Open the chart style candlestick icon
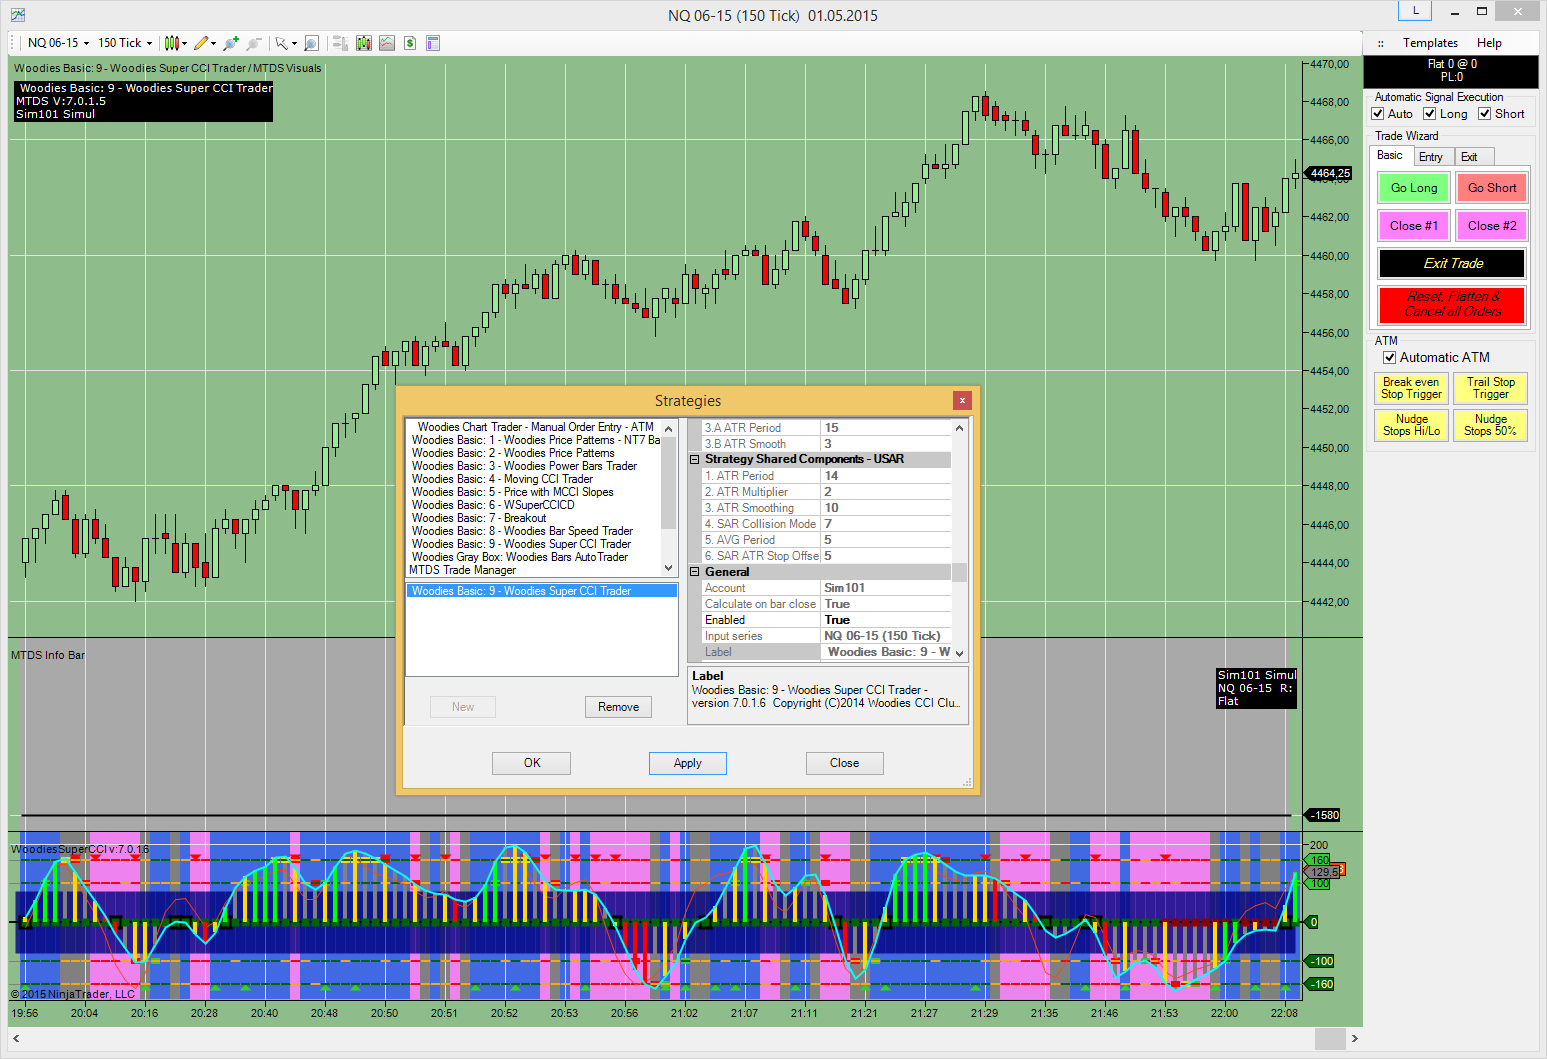1547x1059 pixels. click(x=172, y=43)
